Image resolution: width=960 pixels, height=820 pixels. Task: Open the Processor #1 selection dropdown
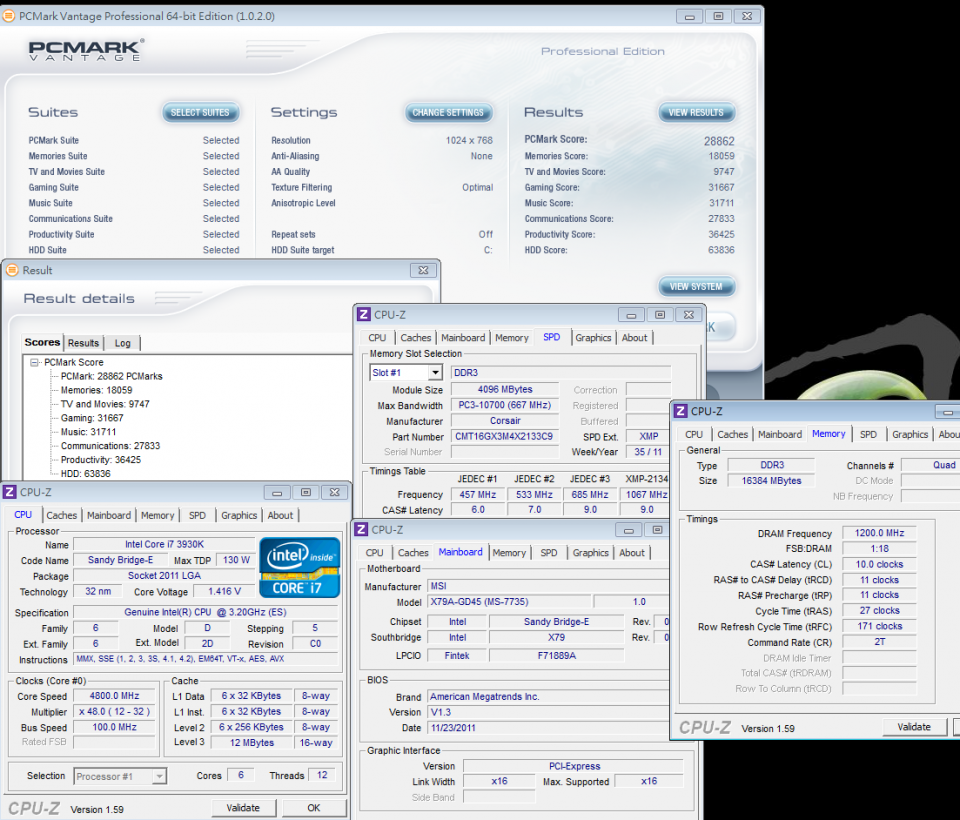tap(159, 776)
